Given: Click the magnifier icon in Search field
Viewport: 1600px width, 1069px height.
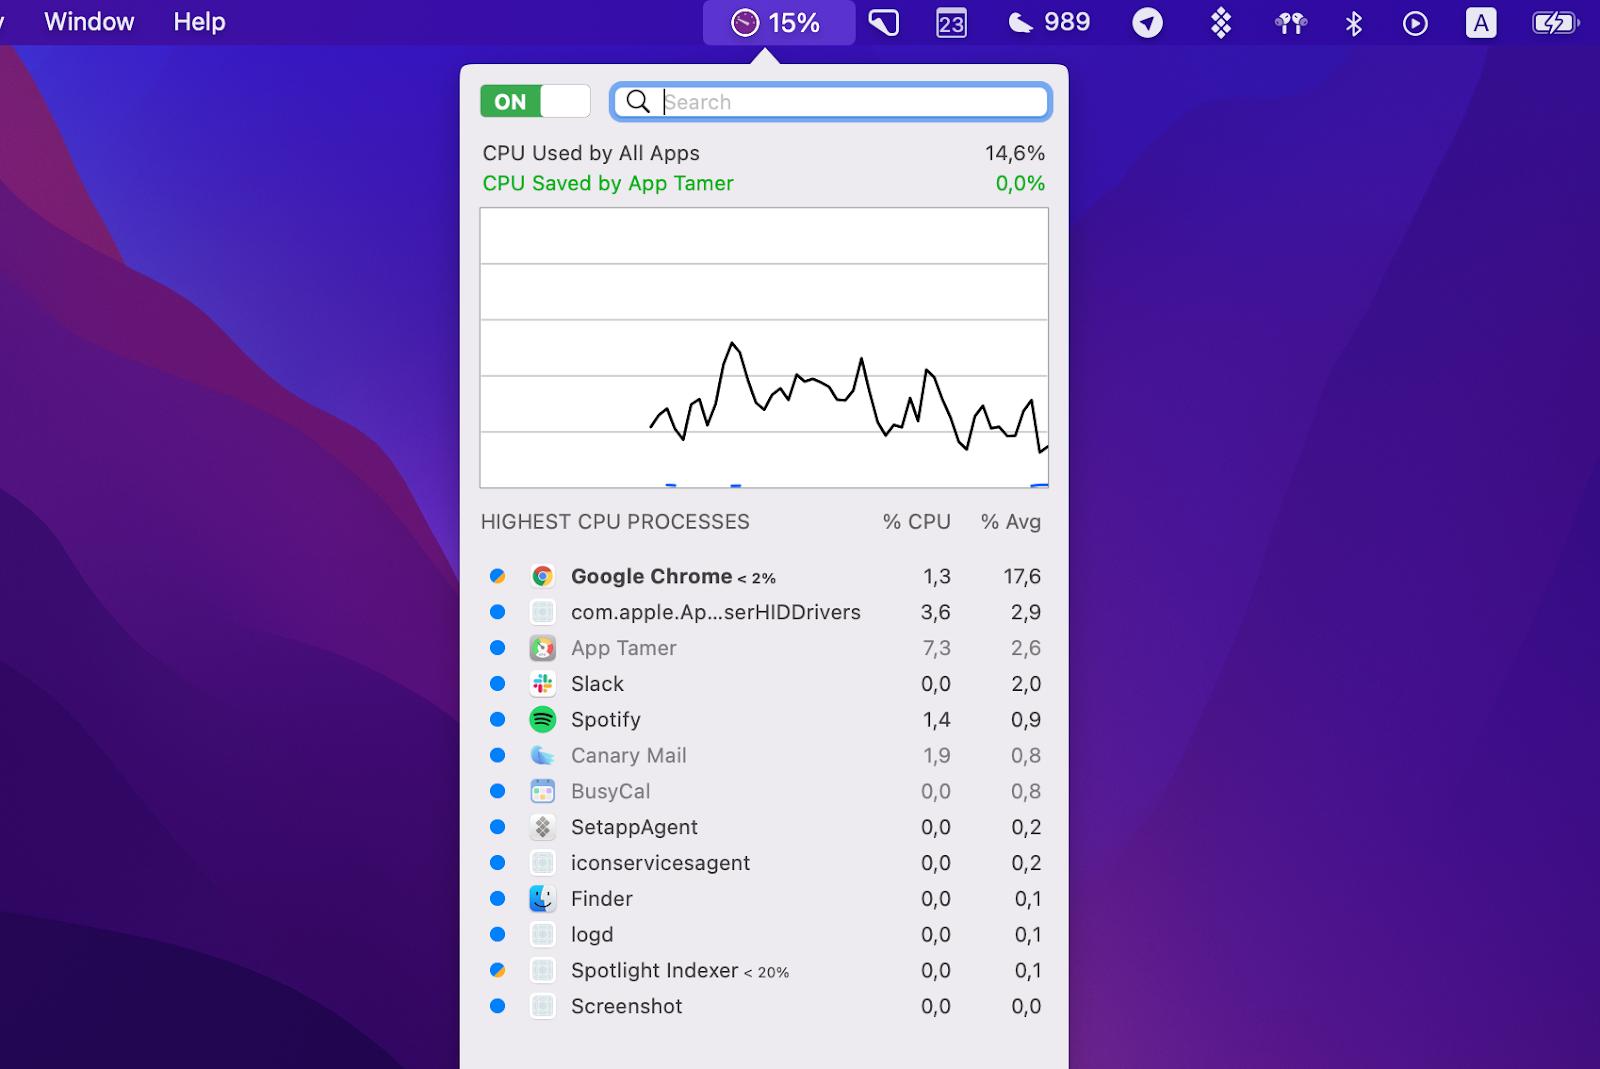Looking at the screenshot, I should [x=638, y=101].
